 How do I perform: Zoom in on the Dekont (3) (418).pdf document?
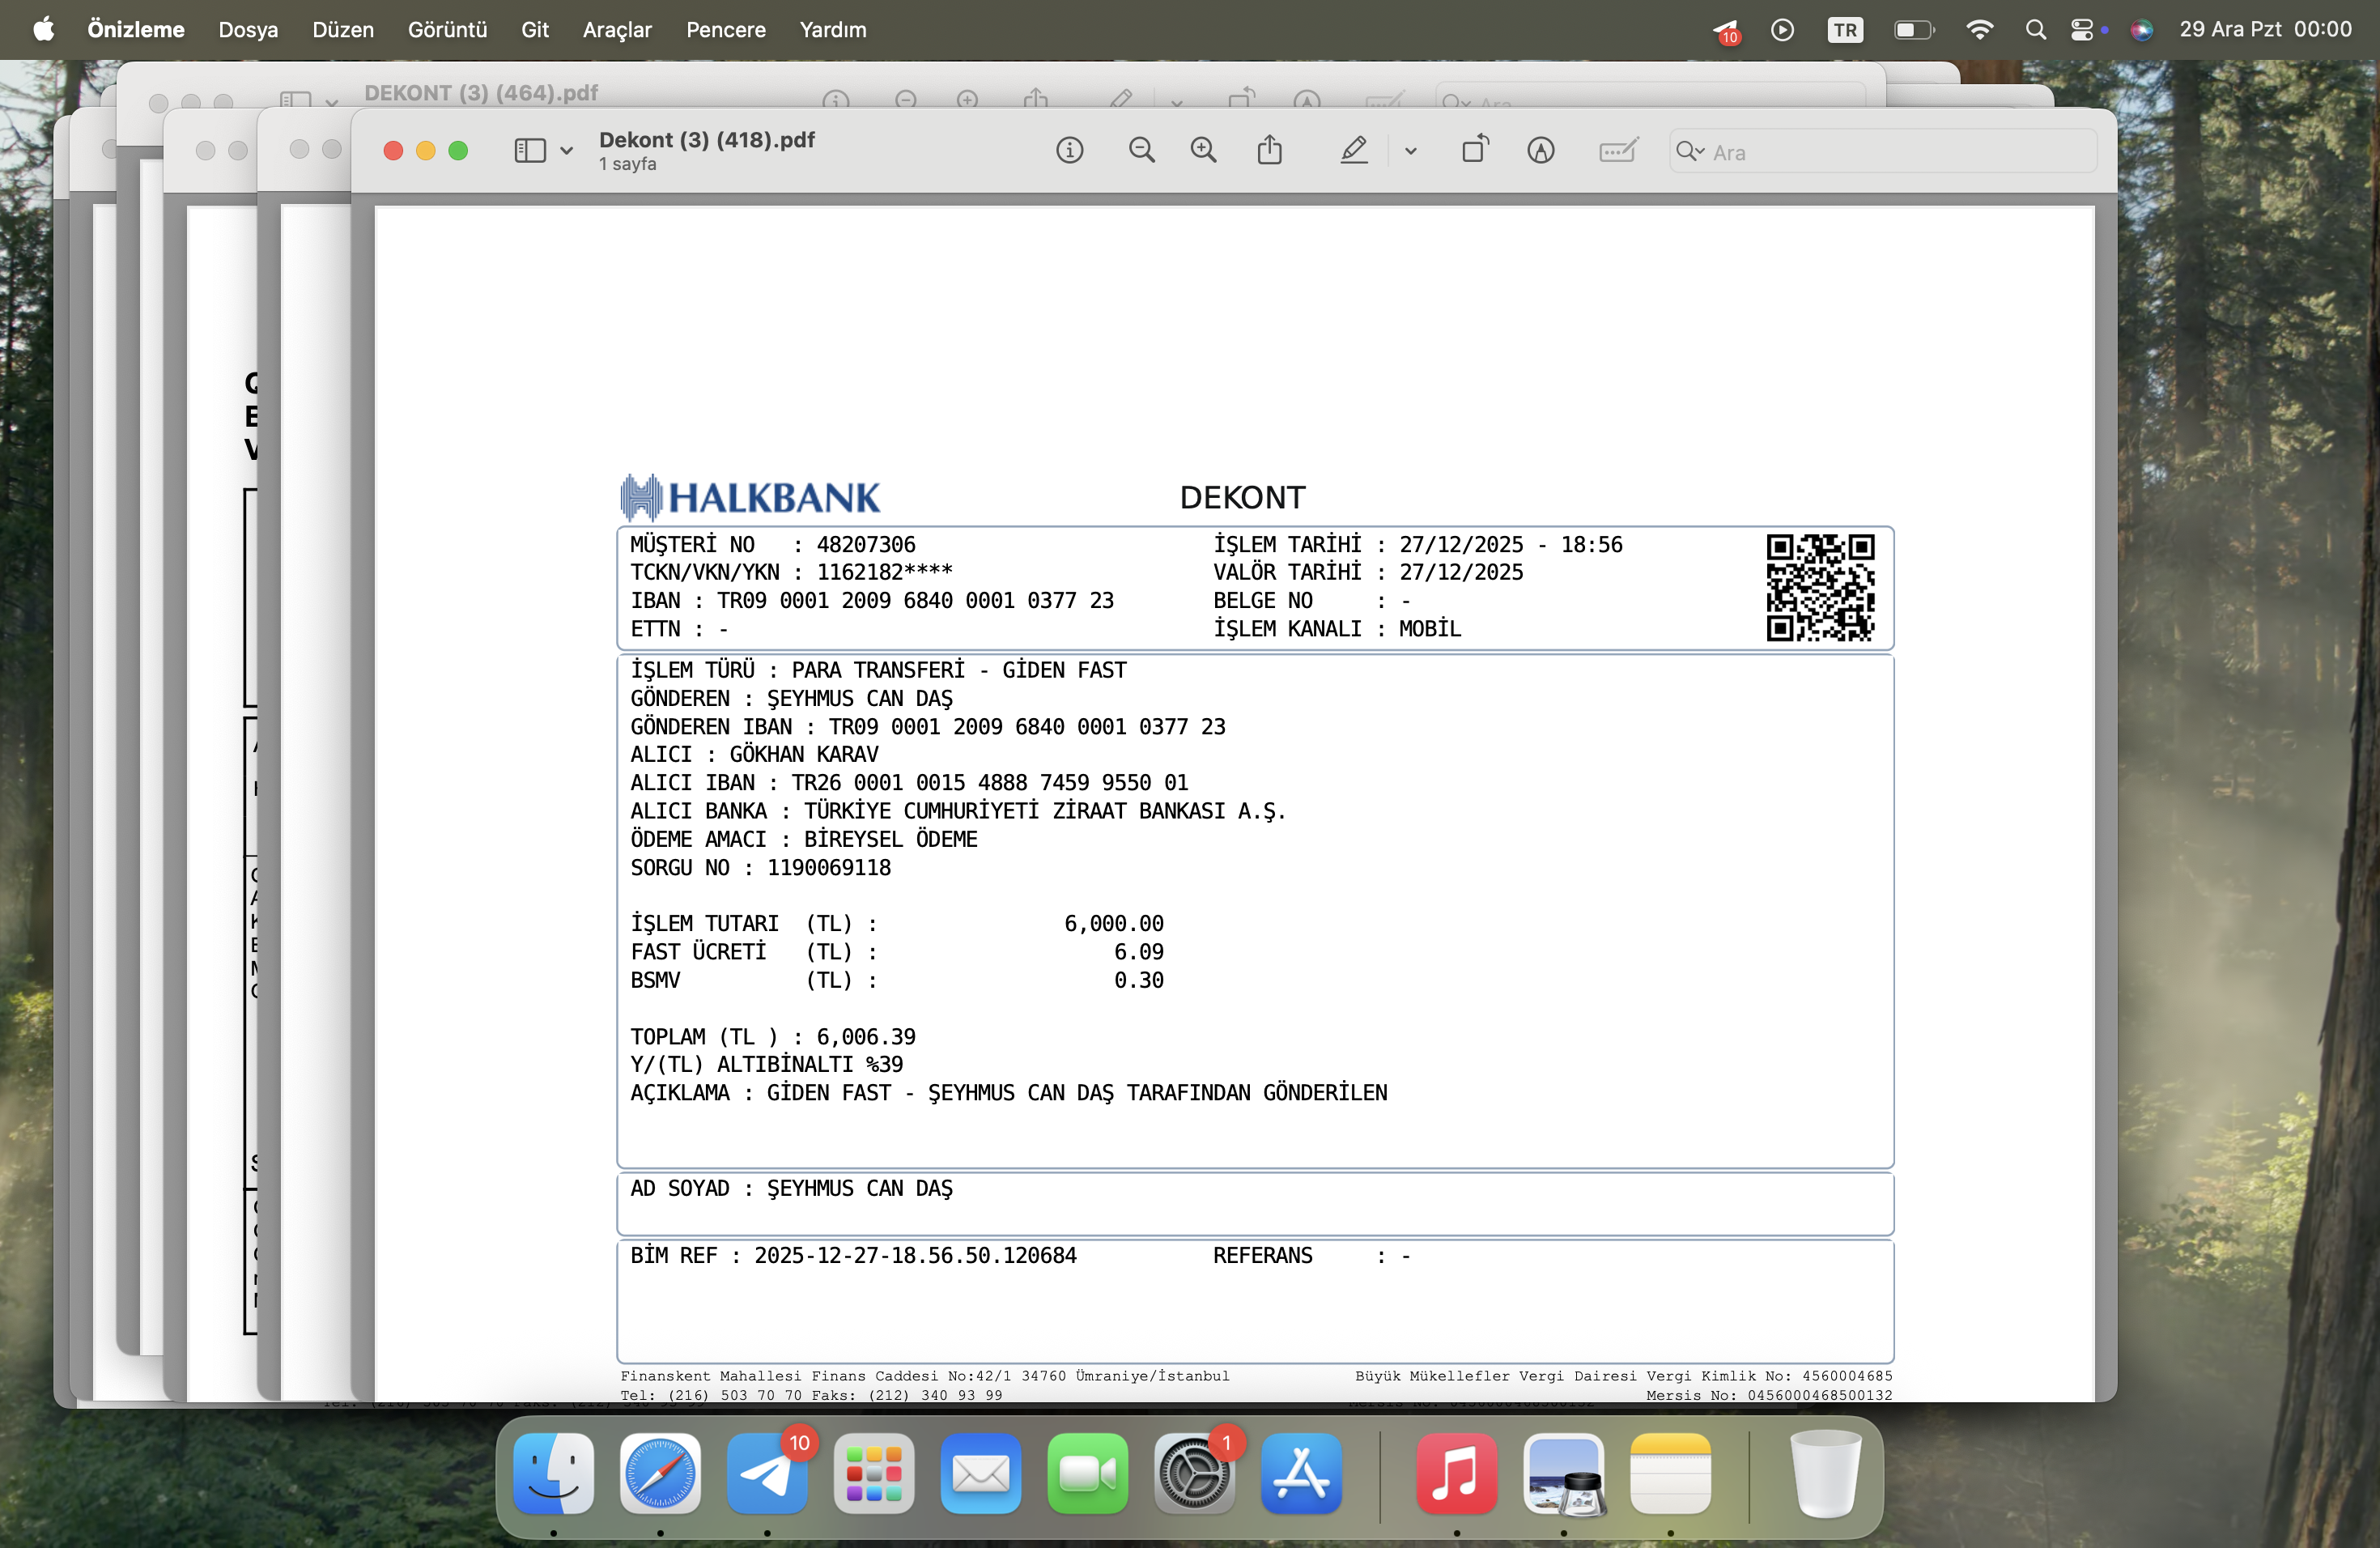pos(1203,151)
